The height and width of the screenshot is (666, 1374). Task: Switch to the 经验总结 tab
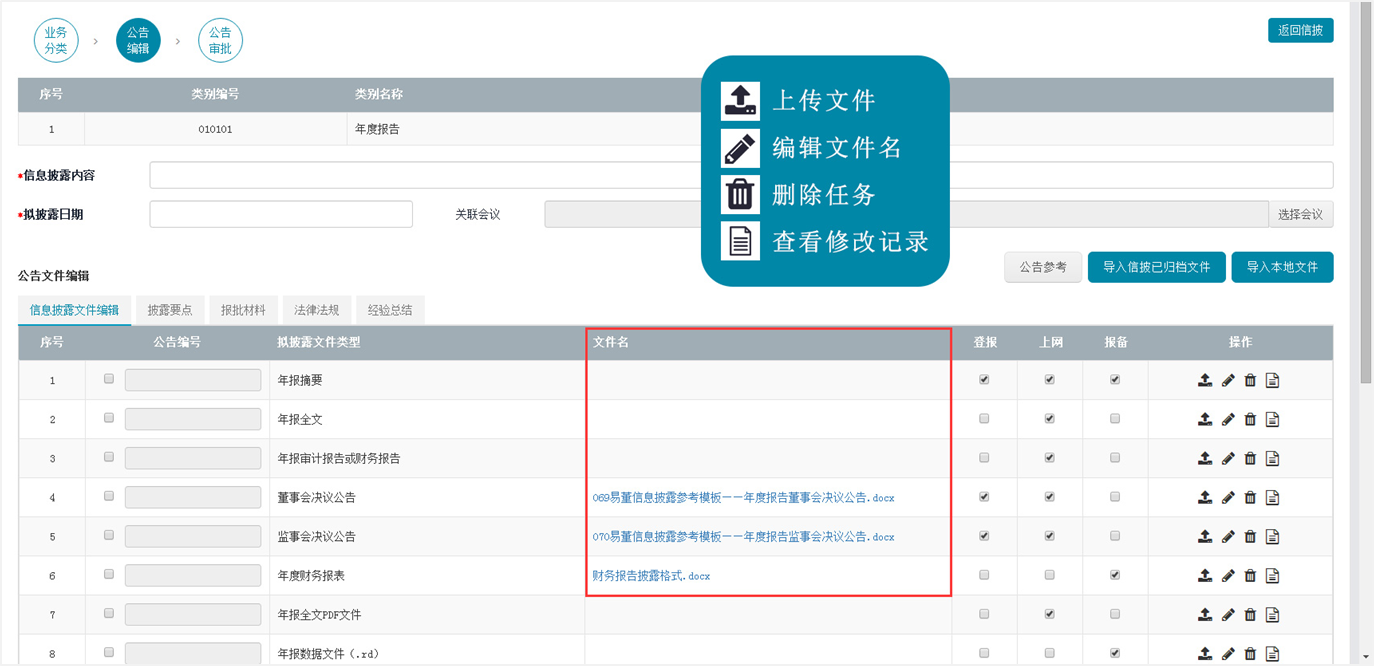(x=390, y=310)
